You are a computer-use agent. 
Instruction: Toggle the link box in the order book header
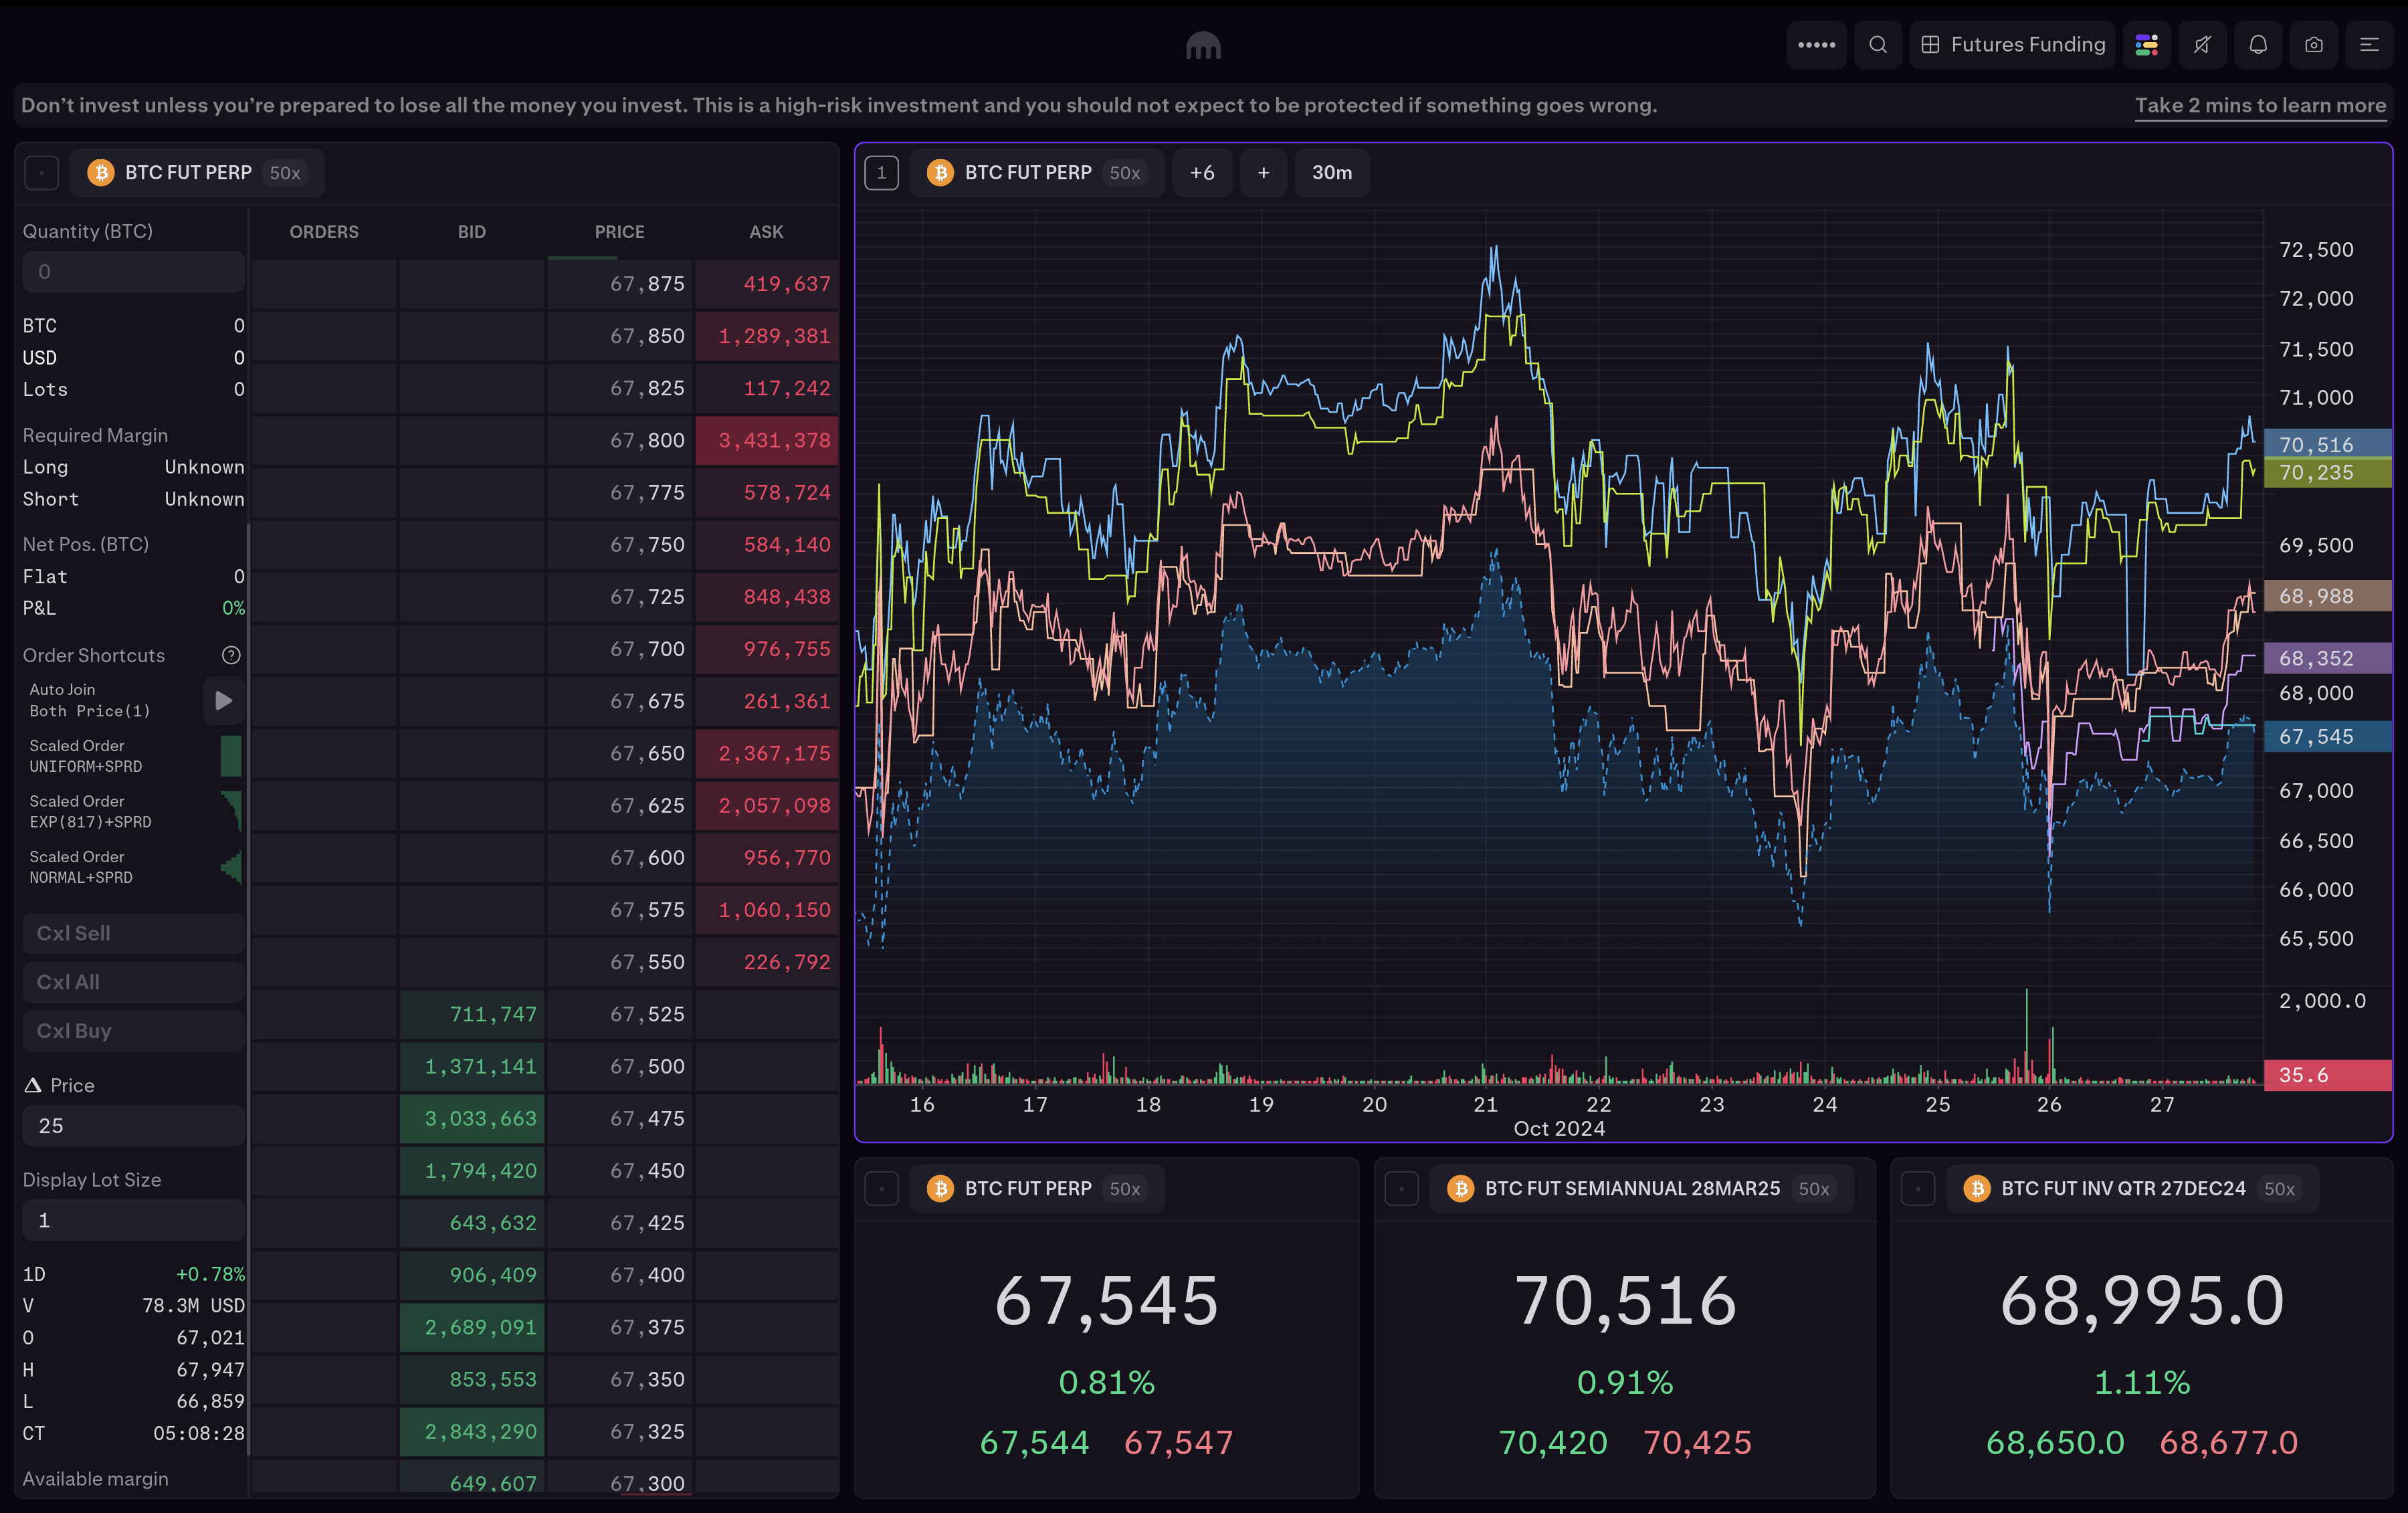pos(41,173)
